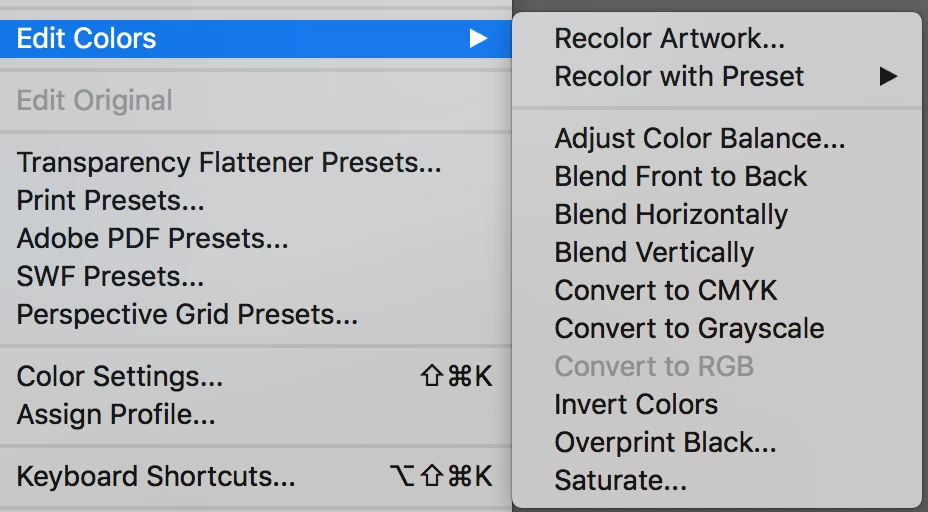Open Perspective Grid Presets...
The image size is (928, 512).
256,314
